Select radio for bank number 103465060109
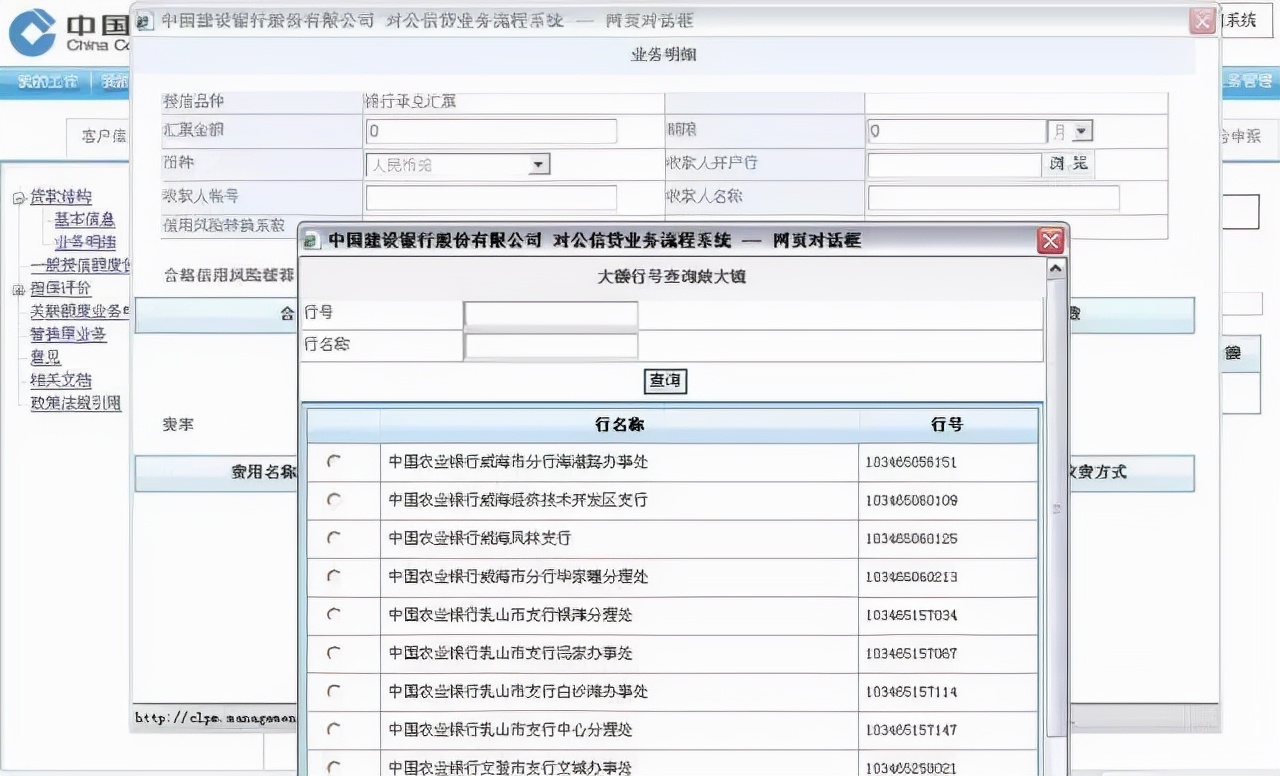 point(334,499)
